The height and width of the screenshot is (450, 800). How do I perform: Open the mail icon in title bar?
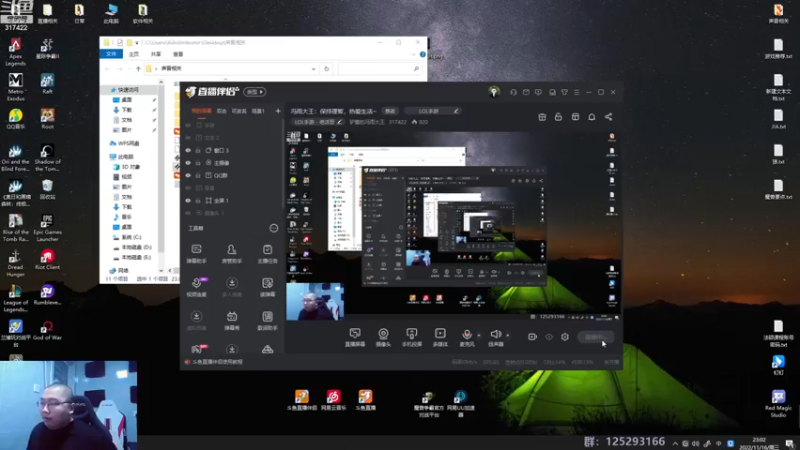[x=526, y=92]
